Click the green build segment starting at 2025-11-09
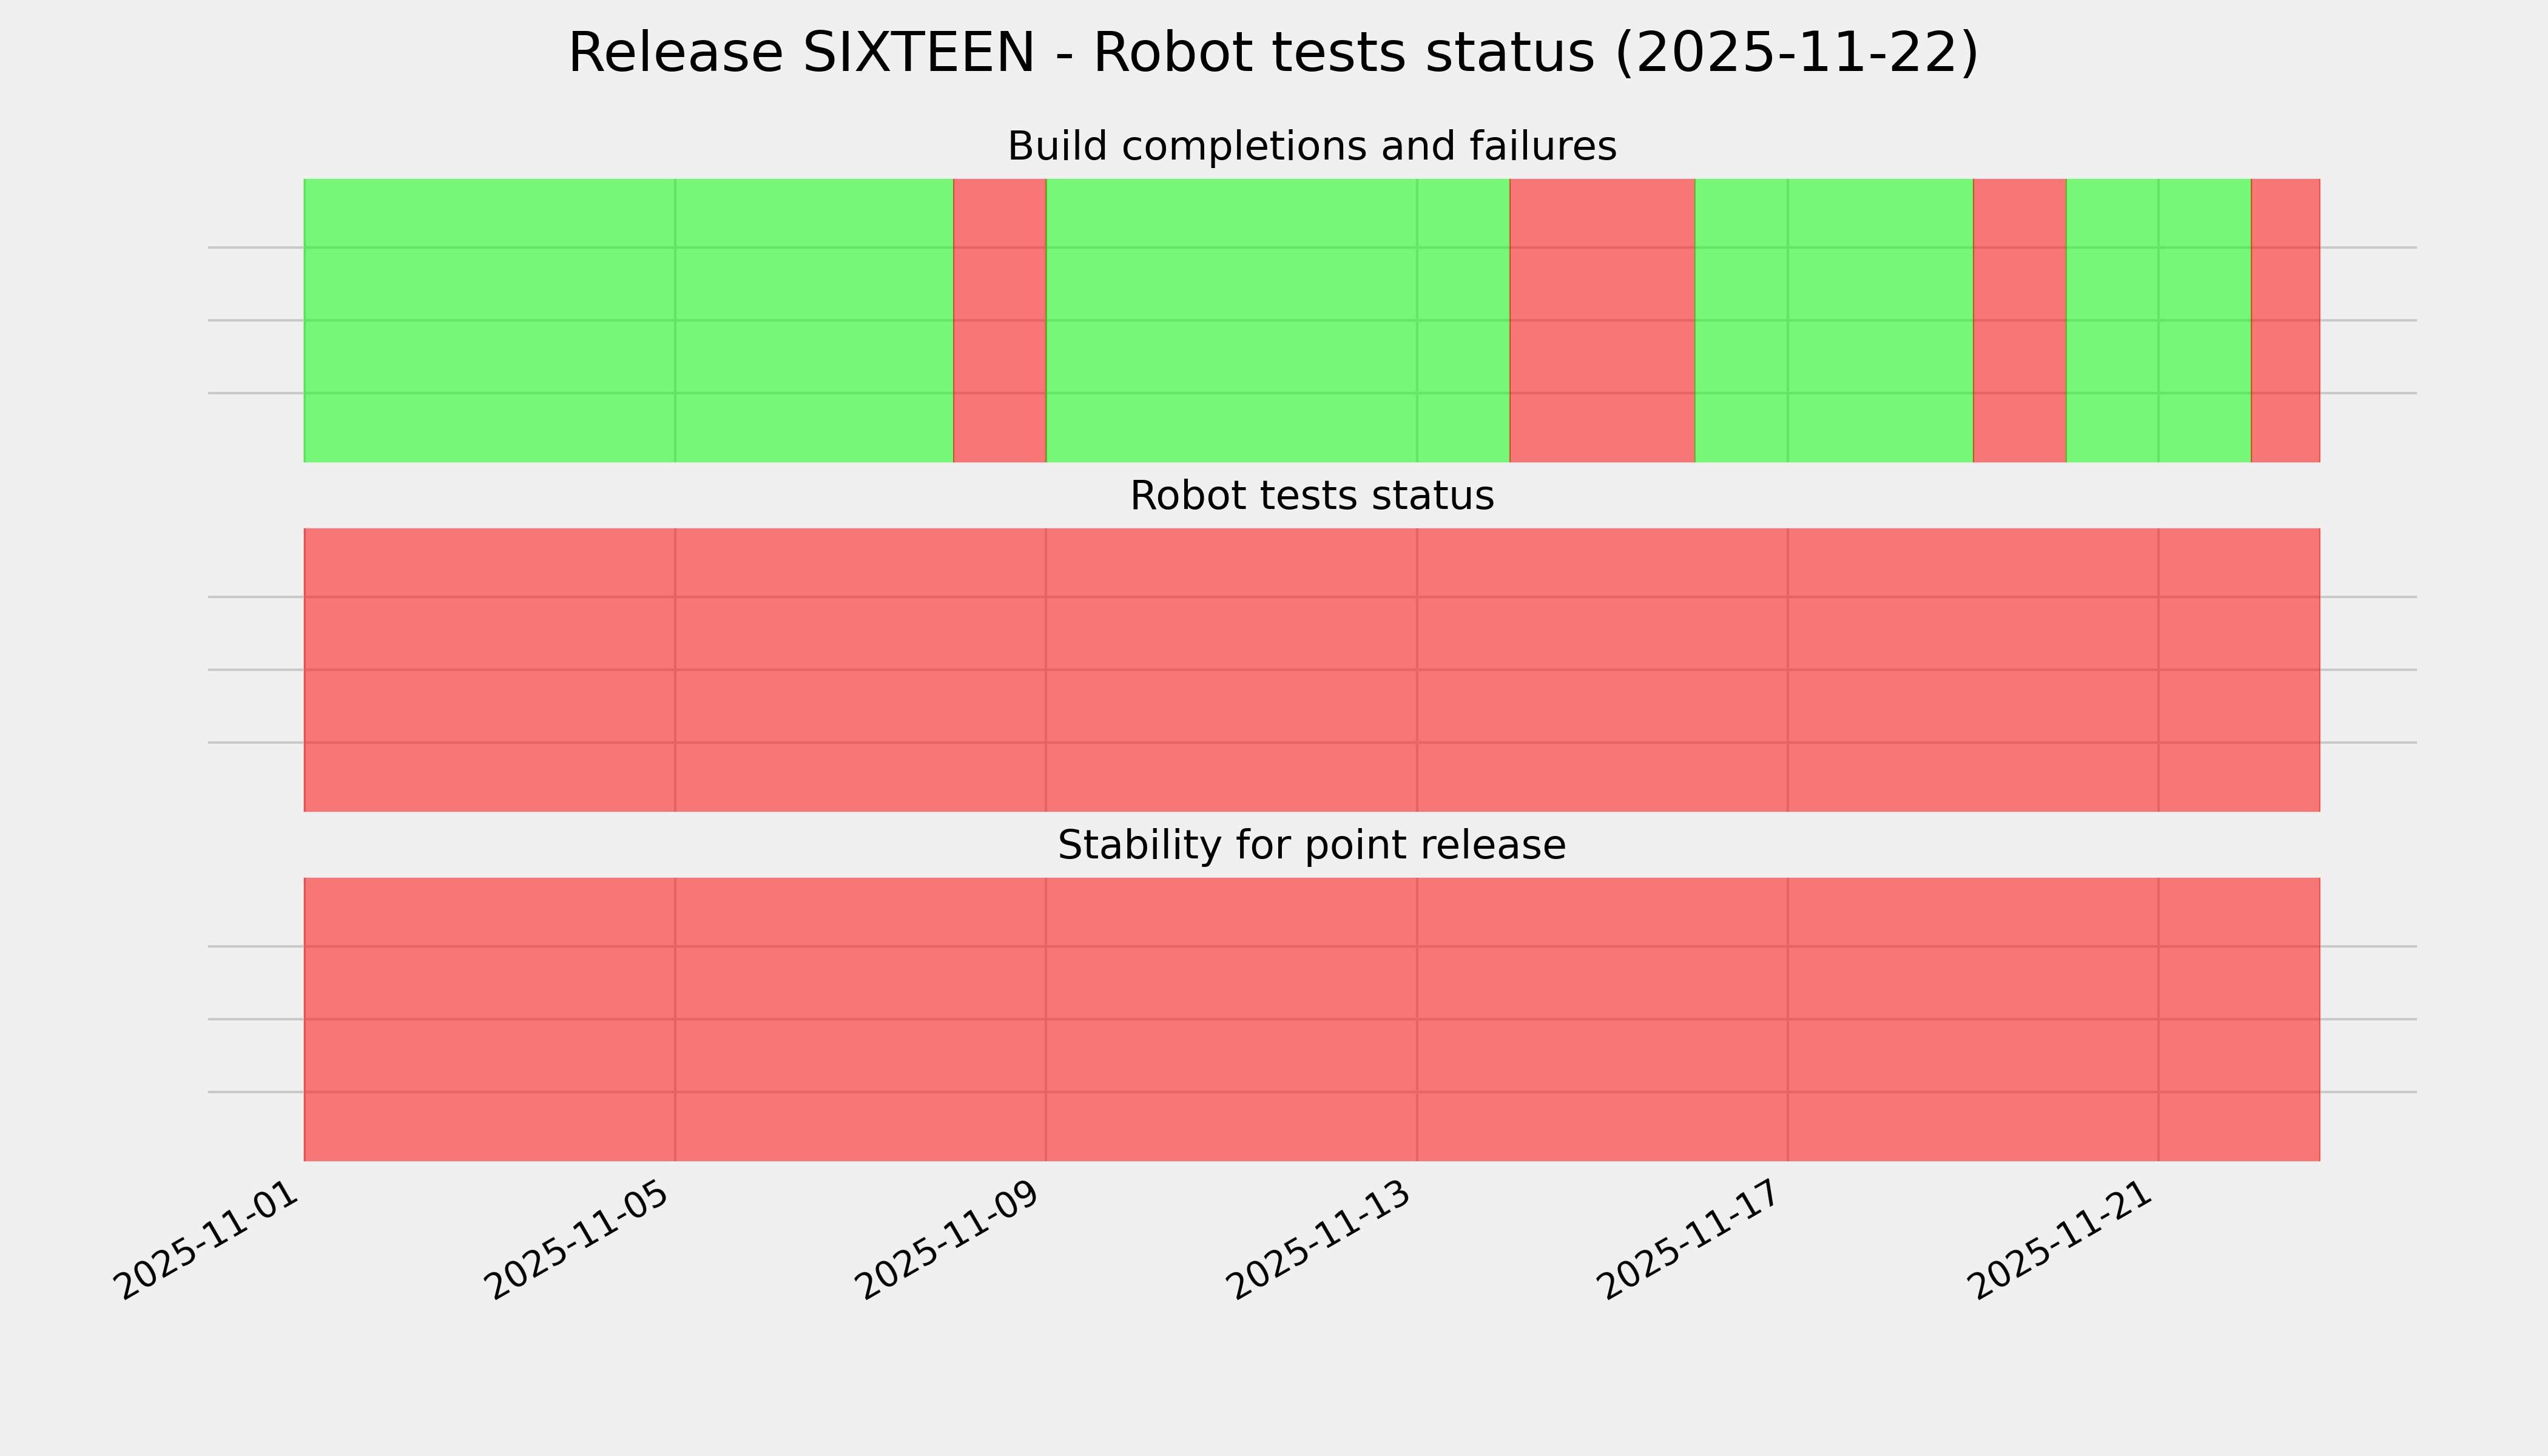The image size is (2548, 1456). pyautogui.click(x=1277, y=320)
